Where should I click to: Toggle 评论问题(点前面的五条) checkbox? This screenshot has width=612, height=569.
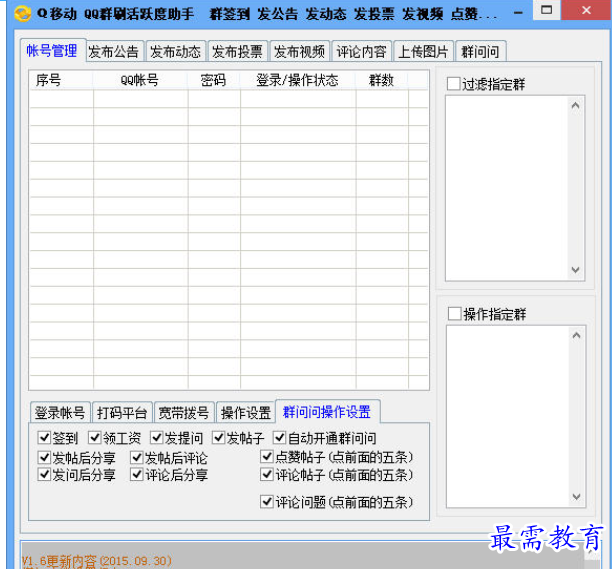point(267,501)
